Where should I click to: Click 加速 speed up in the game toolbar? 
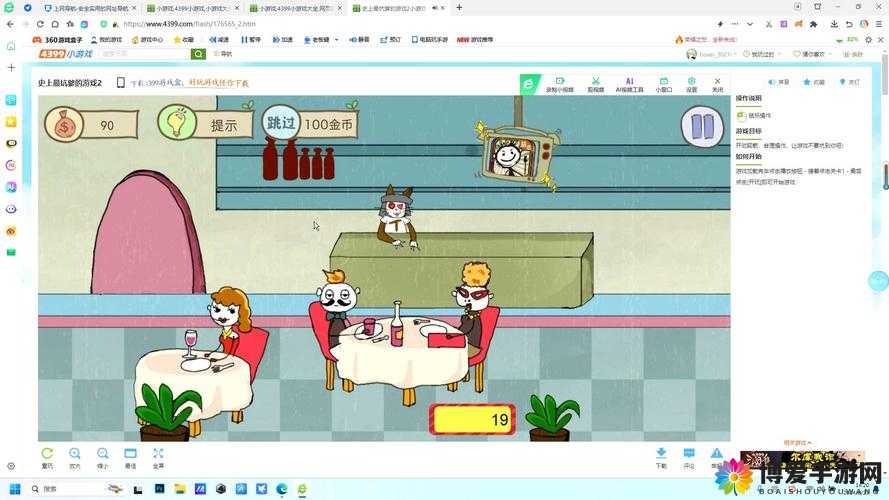pos(283,40)
